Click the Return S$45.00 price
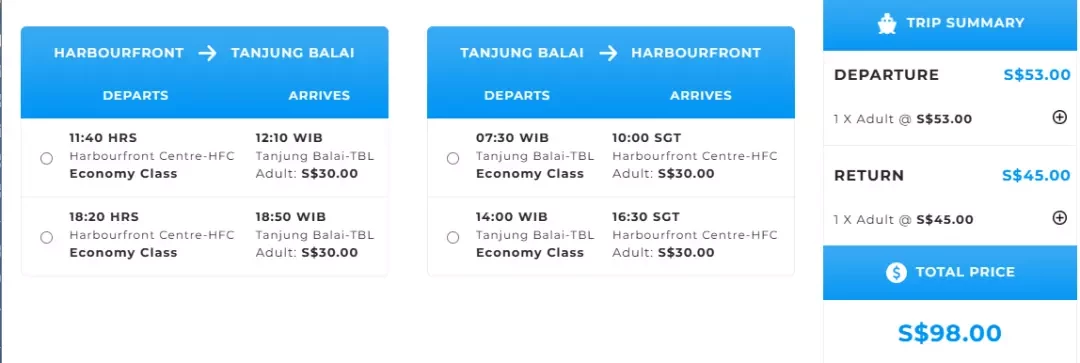This screenshot has height=363, width=1080. [x=1036, y=175]
